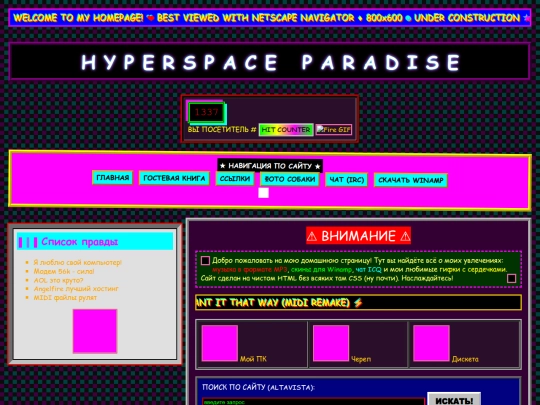540x405 pixels.
Task: Click the left warning triangle in ВНИМАНИЕ
Action: 312,237
